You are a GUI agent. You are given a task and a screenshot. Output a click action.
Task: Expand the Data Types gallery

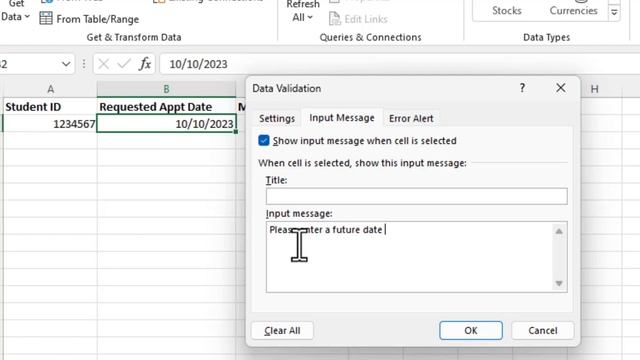point(614,13)
